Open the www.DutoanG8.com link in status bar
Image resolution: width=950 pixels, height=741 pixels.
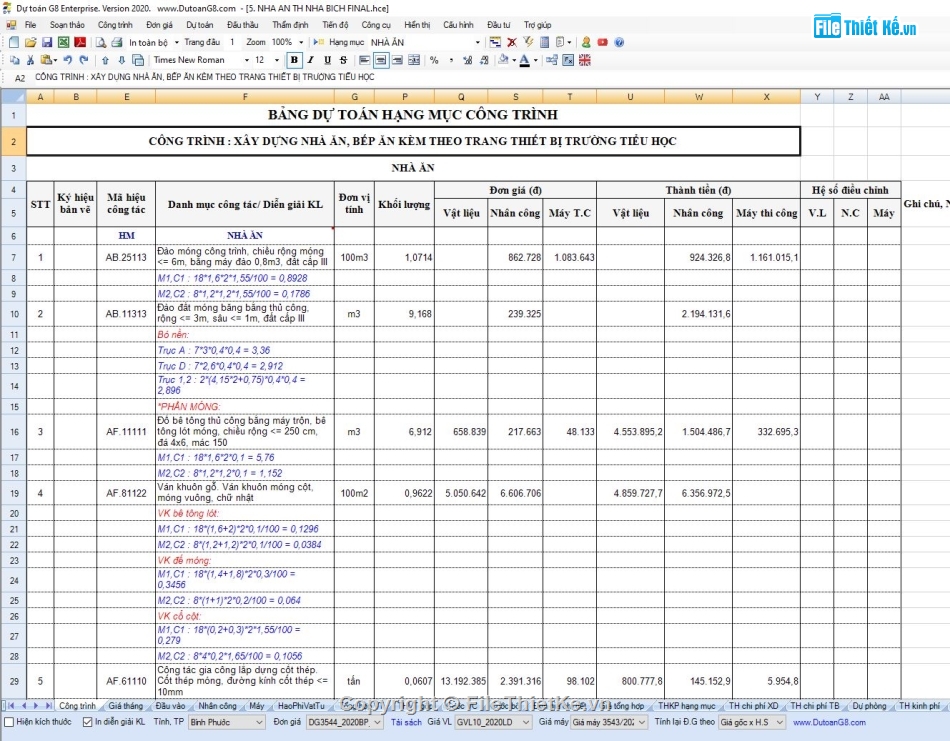point(829,722)
